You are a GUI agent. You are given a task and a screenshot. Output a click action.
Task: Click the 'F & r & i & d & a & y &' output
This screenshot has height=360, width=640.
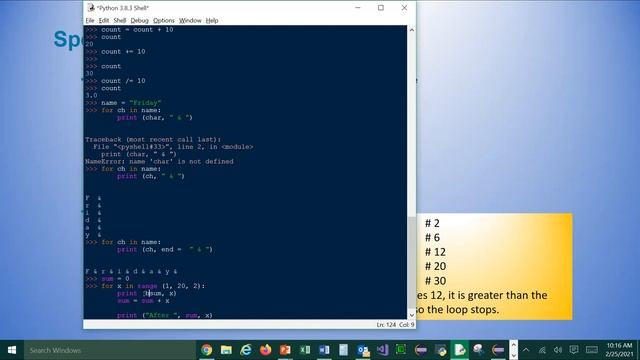(131, 271)
